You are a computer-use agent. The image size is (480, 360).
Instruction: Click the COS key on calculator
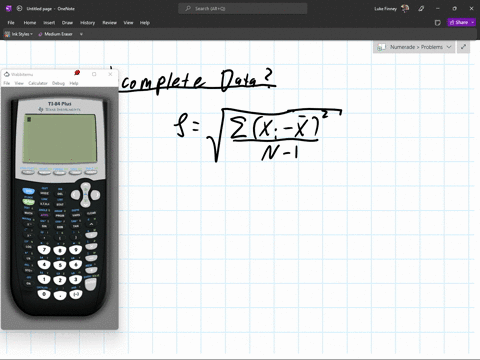[60, 227]
